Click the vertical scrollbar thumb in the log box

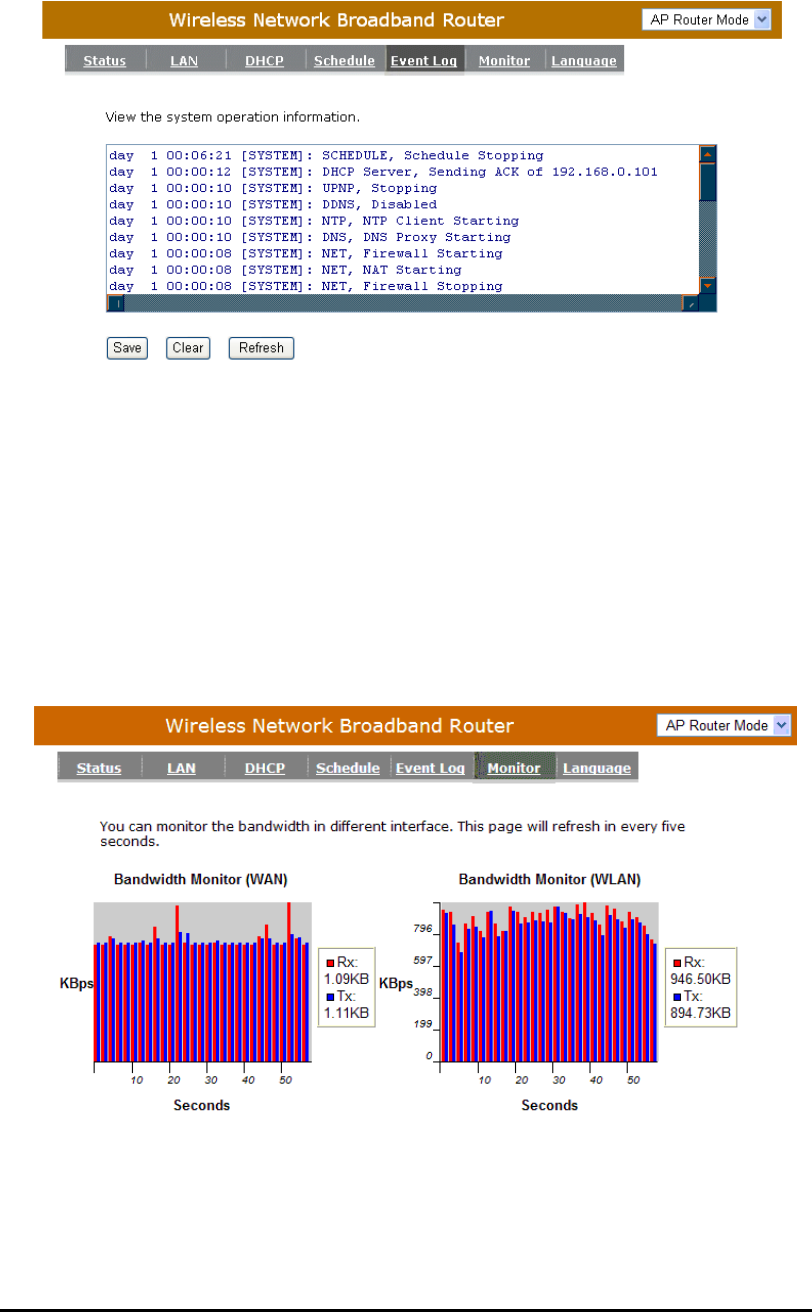(708, 183)
